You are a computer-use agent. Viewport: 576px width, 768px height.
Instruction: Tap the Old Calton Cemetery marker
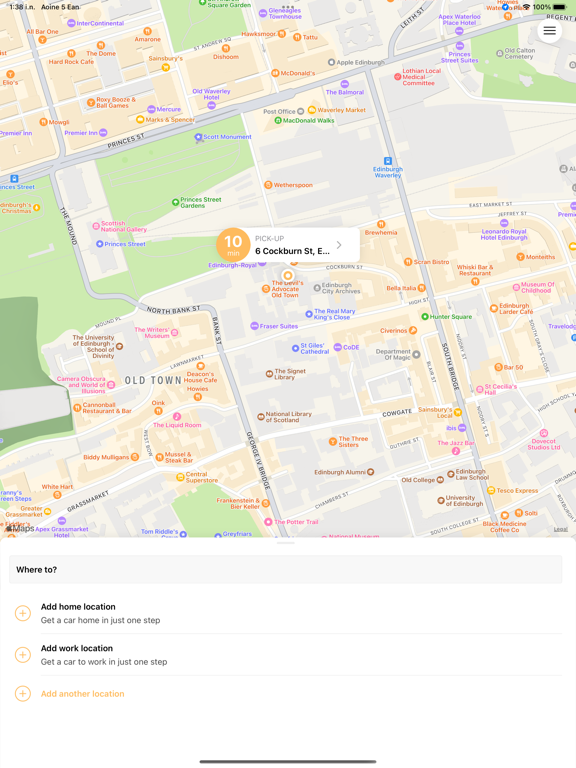pos(500,53)
